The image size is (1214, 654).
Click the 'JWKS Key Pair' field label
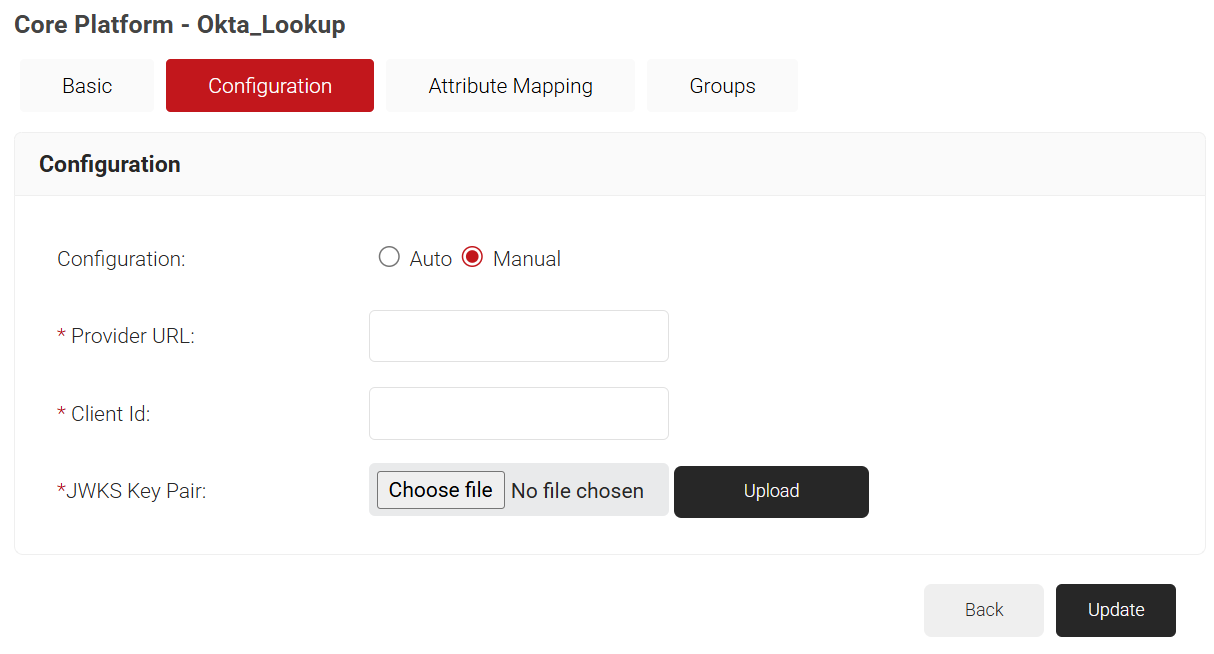tap(136, 491)
